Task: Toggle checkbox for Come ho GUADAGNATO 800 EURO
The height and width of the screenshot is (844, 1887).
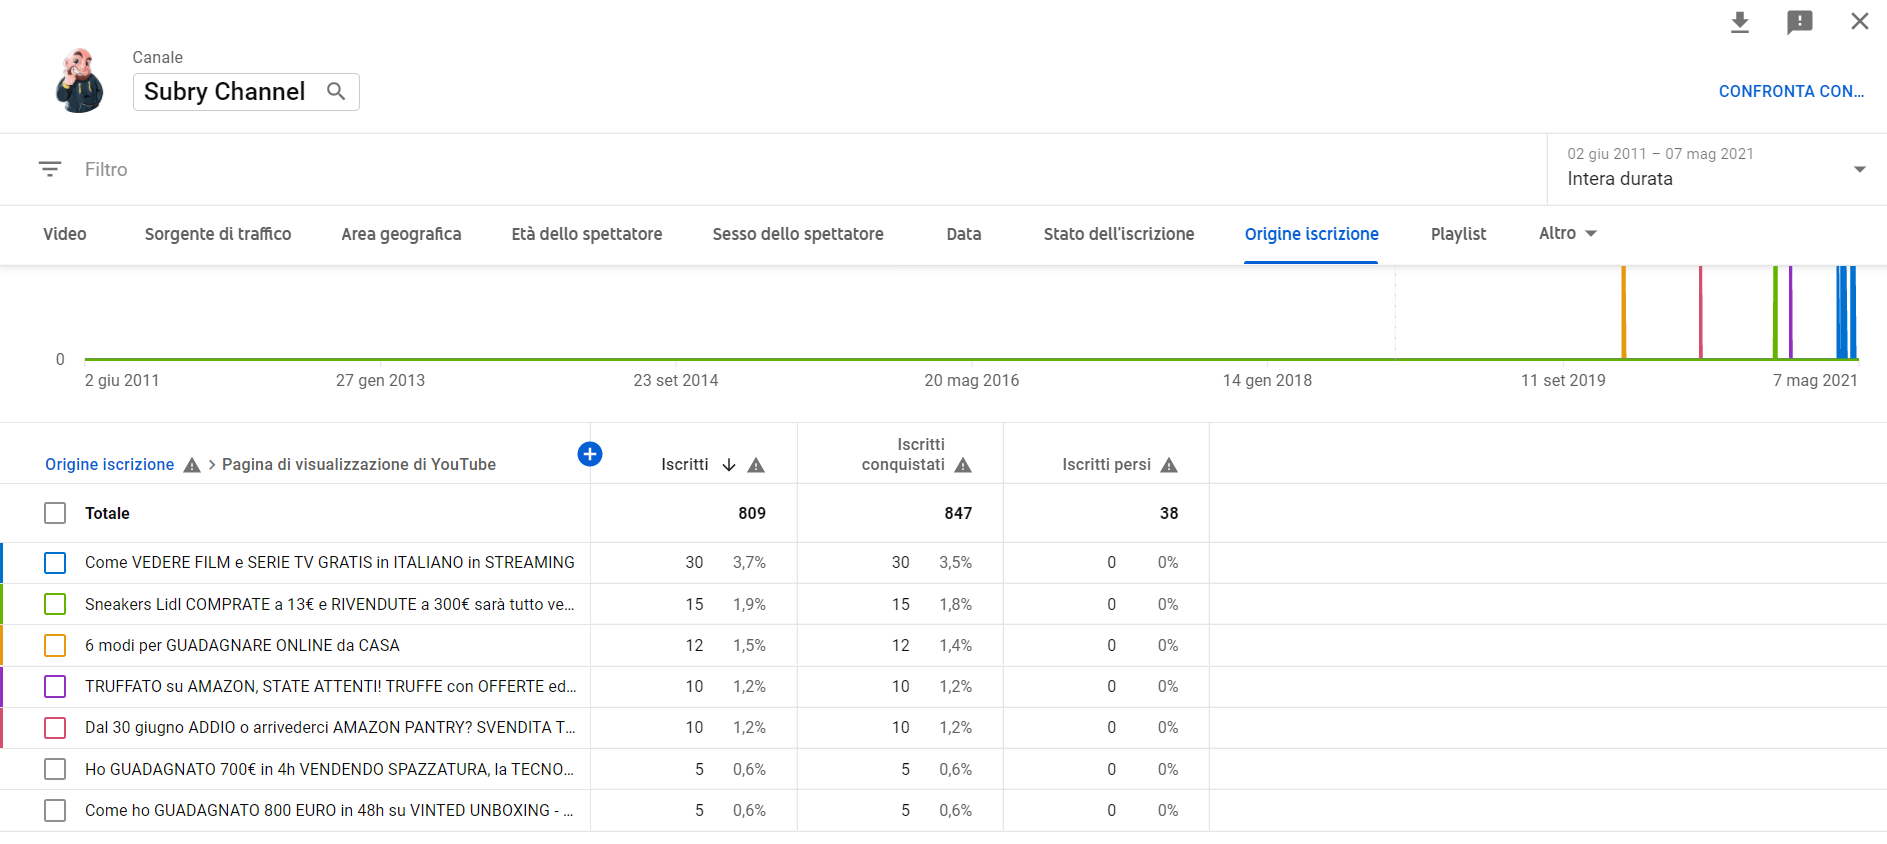Action: [55, 810]
